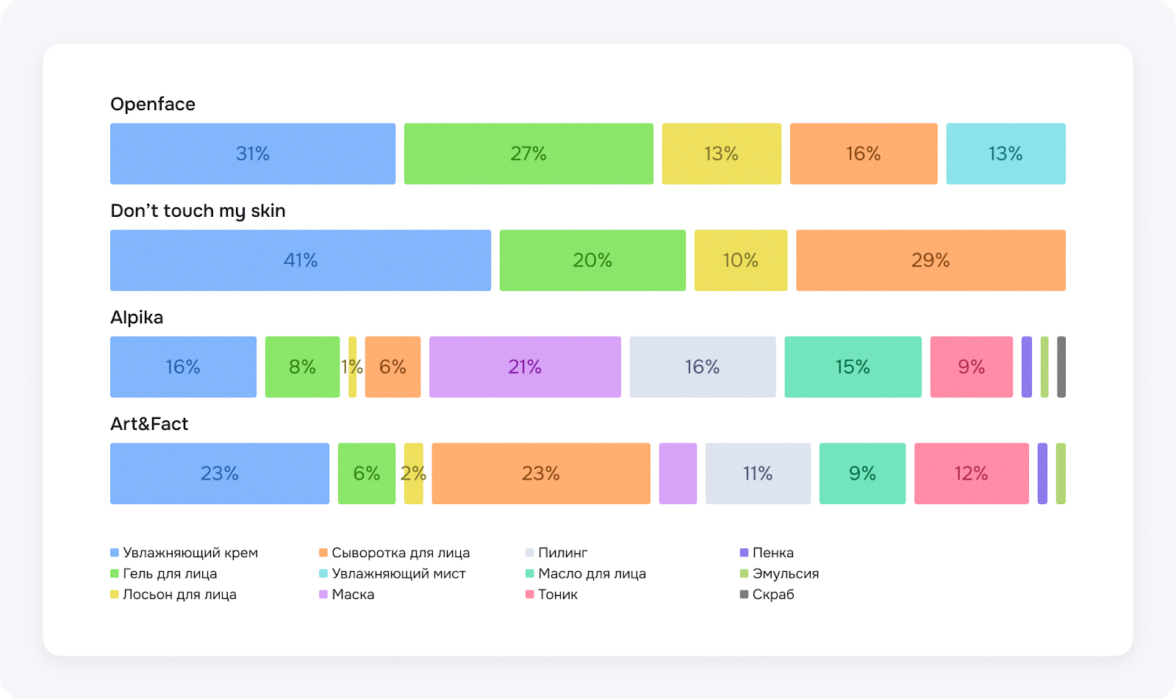Click the dark gray Скраб bar in Alpika
The width and height of the screenshot is (1176, 699).
(x=1061, y=367)
